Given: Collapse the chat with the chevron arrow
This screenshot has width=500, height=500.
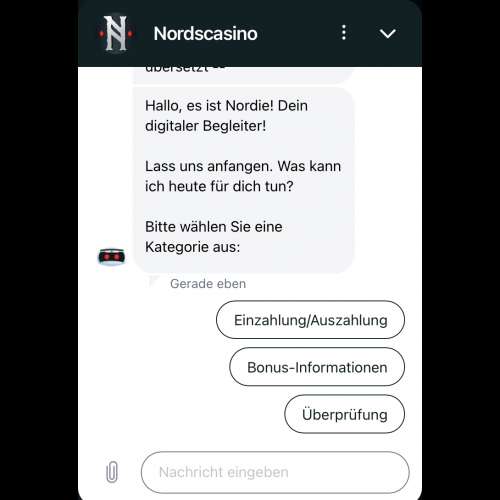Looking at the screenshot, I should (387, 33).
